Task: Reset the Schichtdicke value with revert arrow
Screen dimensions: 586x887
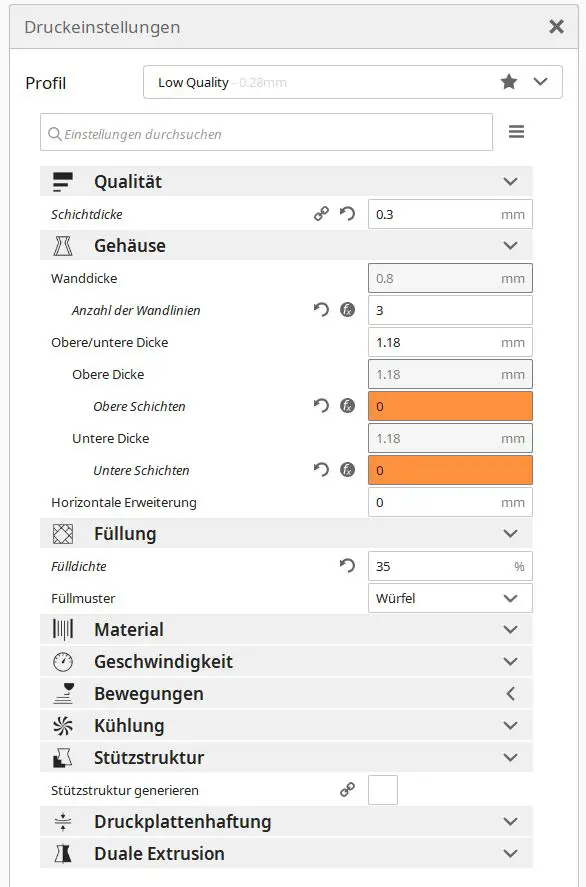Action: tap(347, 214)
